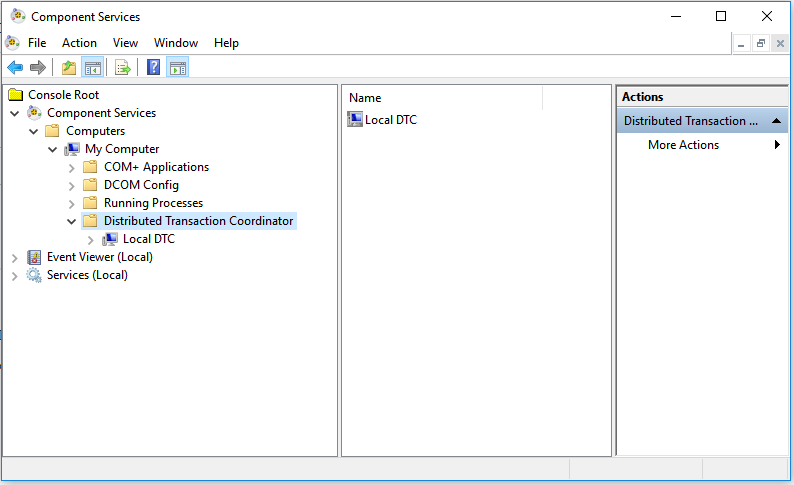Screen dimensions: 794x485
Task: Open the View menu
Action: pyautogui.click(x=125, y=43)
